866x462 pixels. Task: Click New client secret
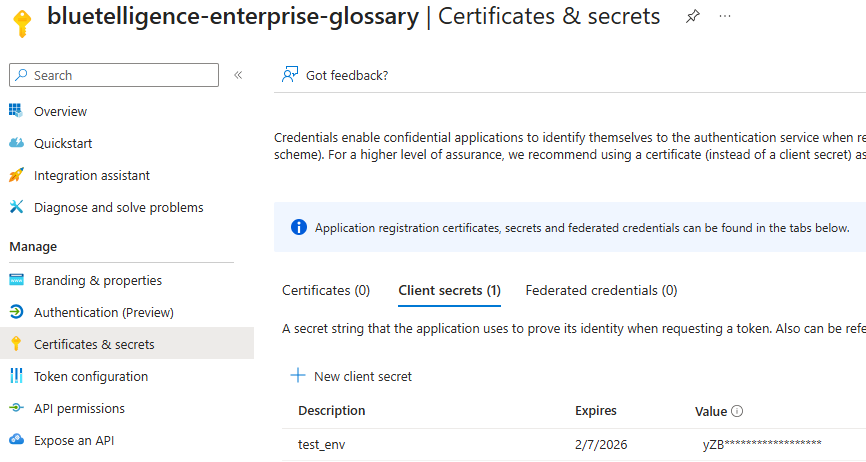(x=363, y=376)
